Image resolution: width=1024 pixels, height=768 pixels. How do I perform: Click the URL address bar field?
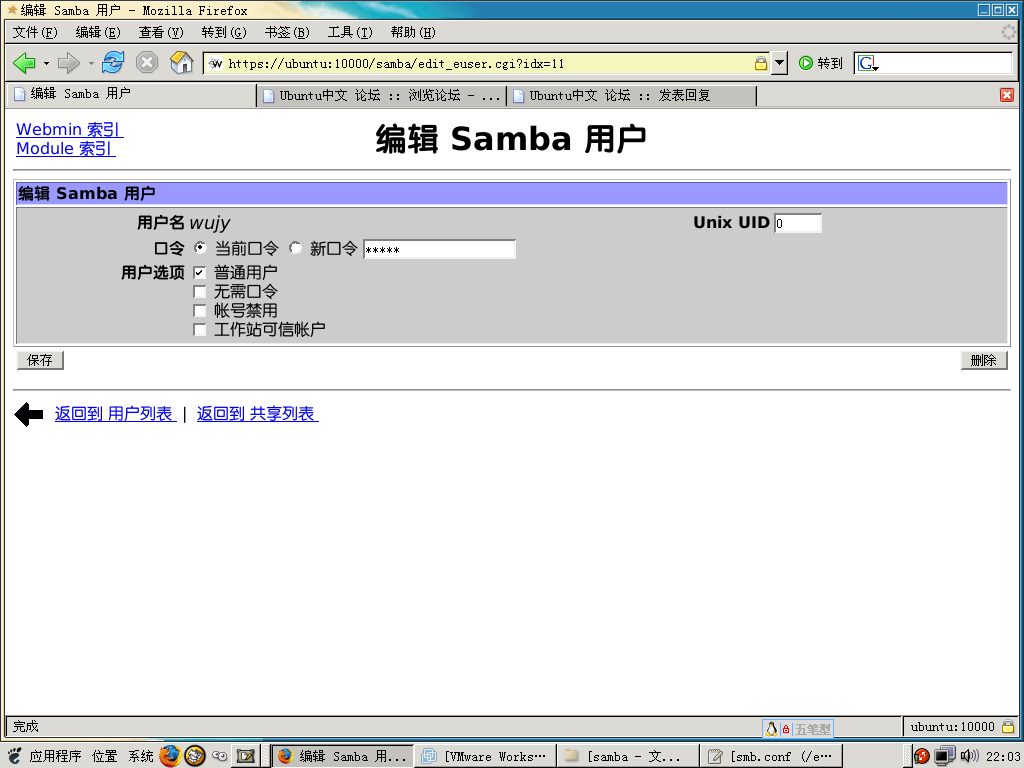pyautogui.click(x=487, y=63)
